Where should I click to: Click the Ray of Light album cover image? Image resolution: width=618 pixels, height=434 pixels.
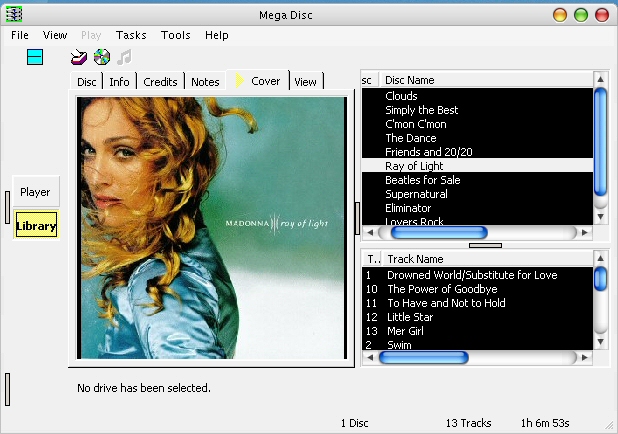[212, 228]
